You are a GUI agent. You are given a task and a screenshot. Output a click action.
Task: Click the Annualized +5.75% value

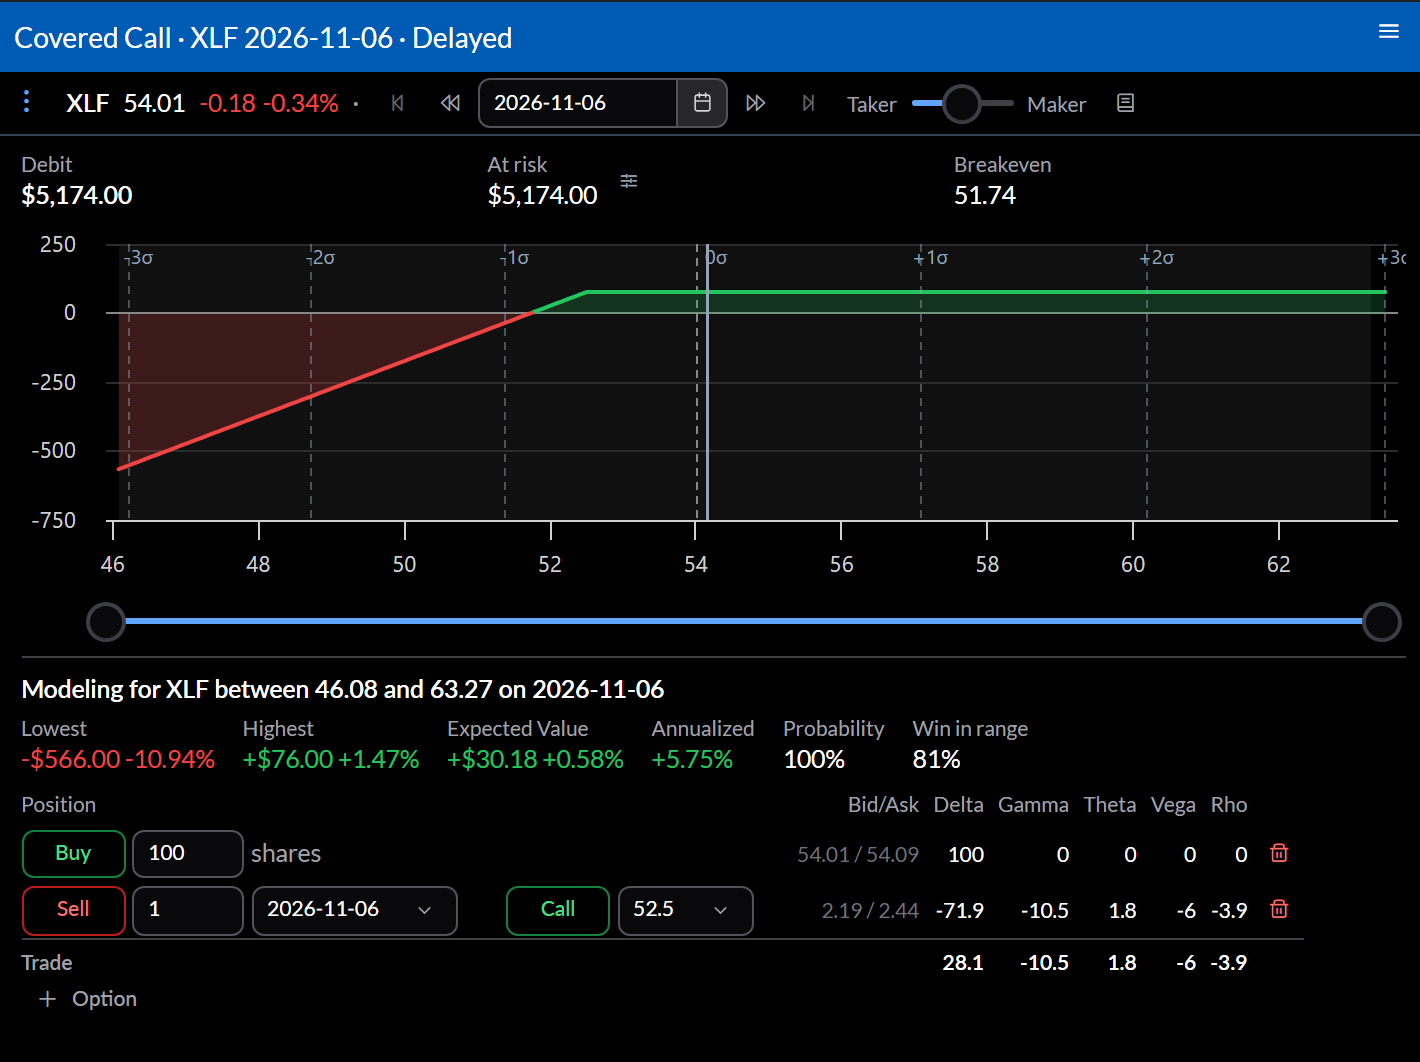click(x=692, y=759)
